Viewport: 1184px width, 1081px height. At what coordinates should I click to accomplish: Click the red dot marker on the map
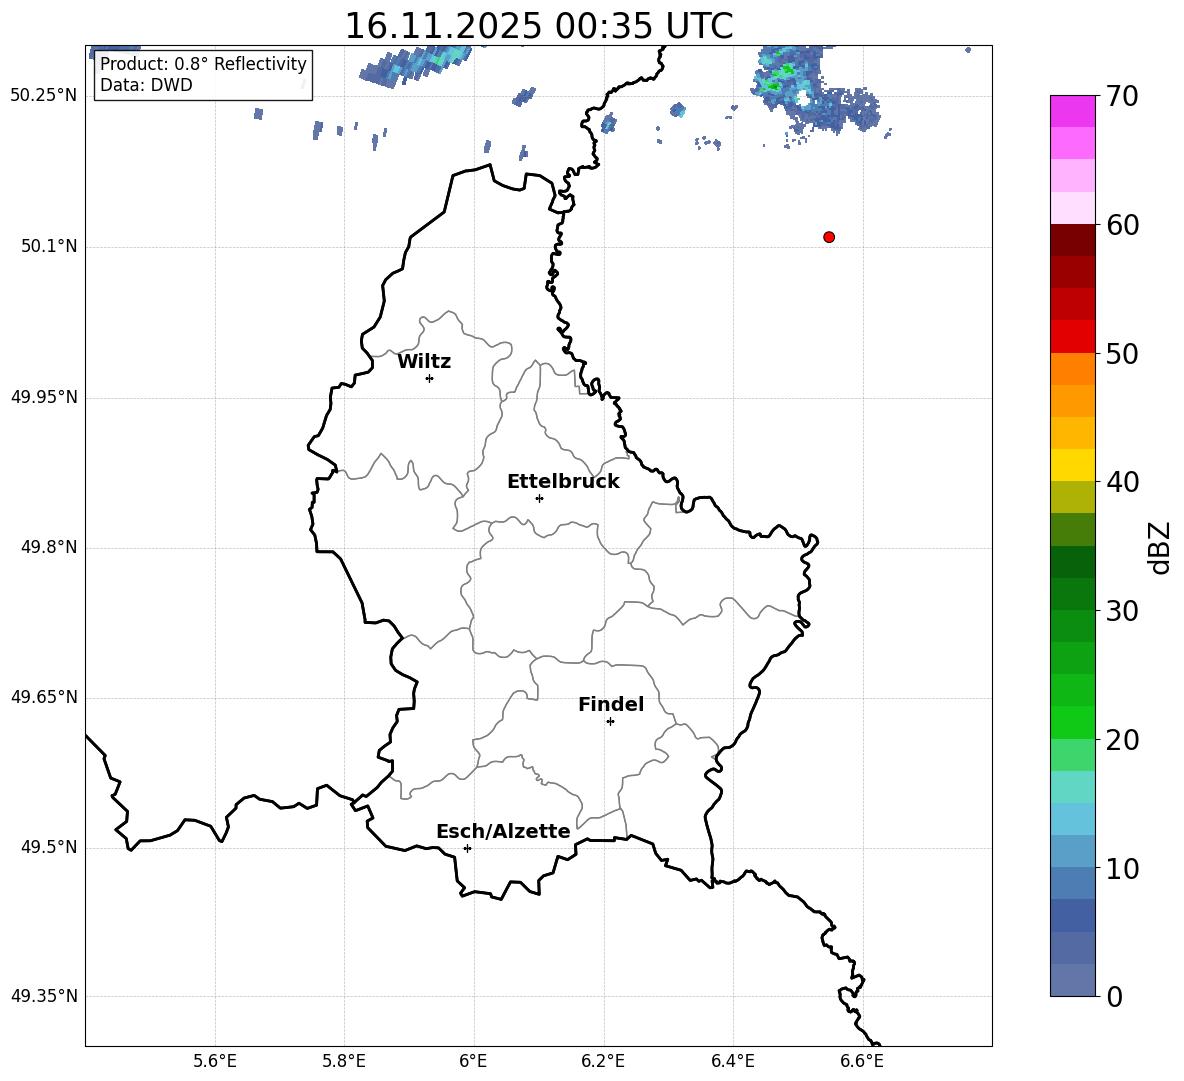(829, 237)
